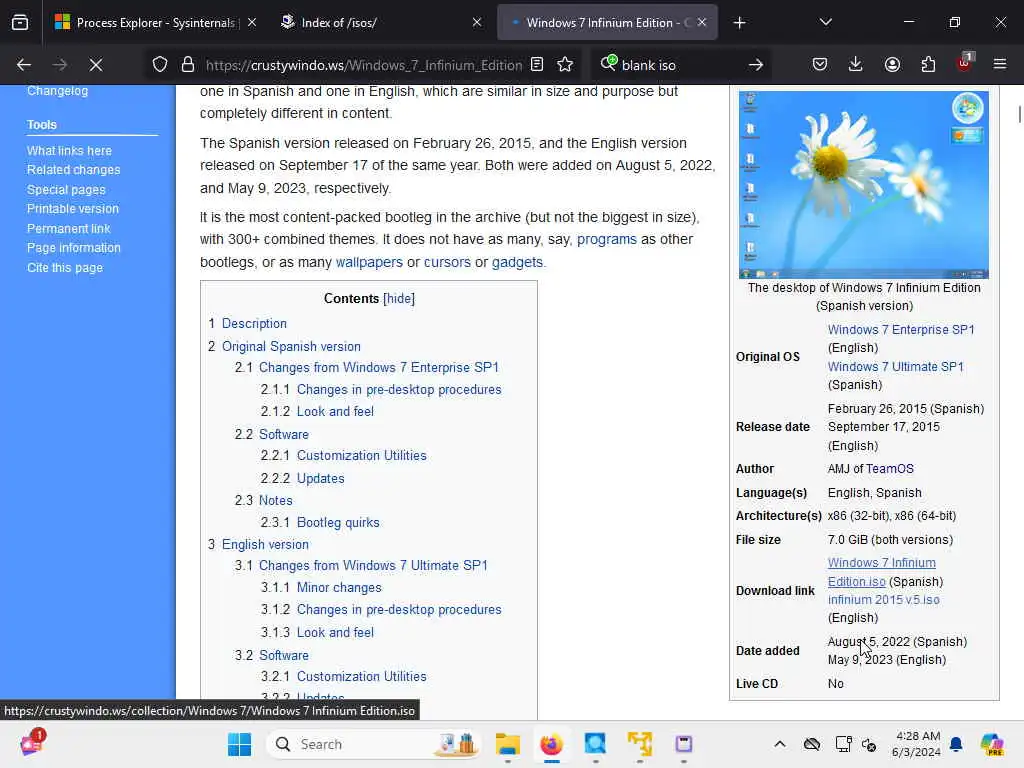Open Windows 7 Ultimate SP1 infobox link
The height and width of the screenshot is (768, 1024).
tap(896, 367)
